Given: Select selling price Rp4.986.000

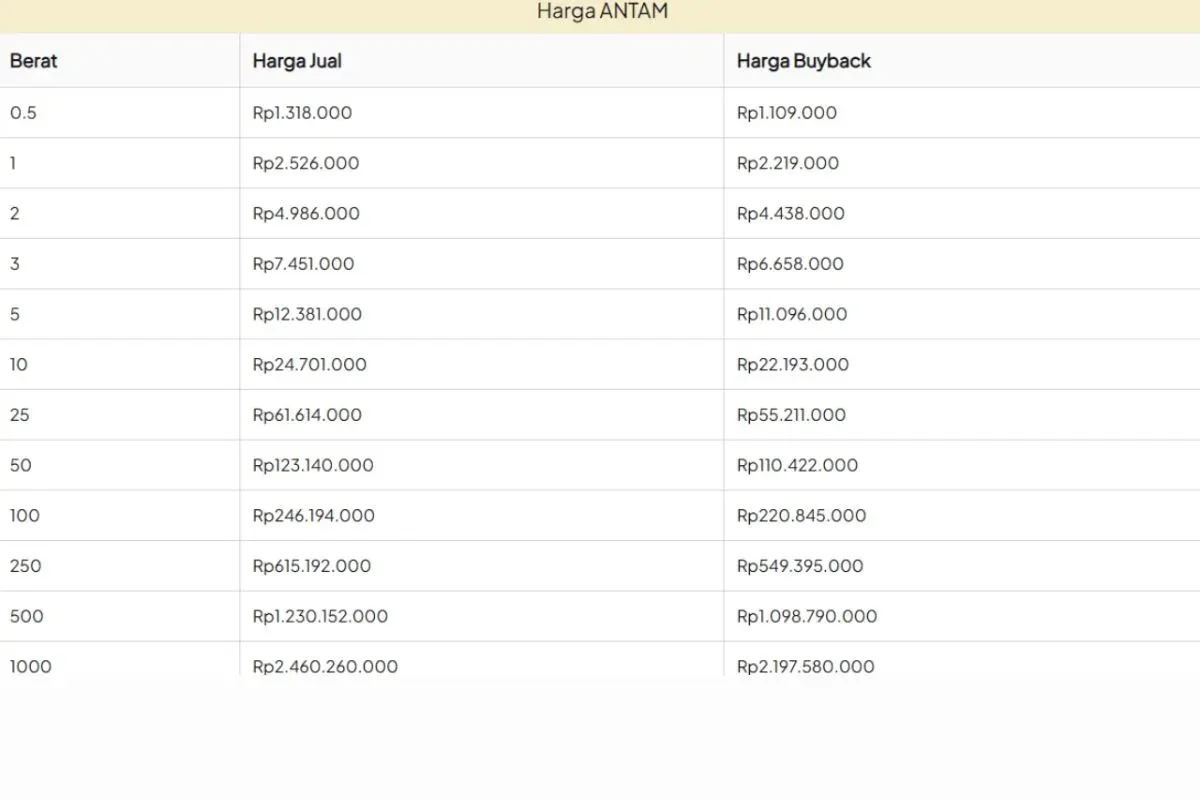Looking at the screenshot, I should 306,214.
